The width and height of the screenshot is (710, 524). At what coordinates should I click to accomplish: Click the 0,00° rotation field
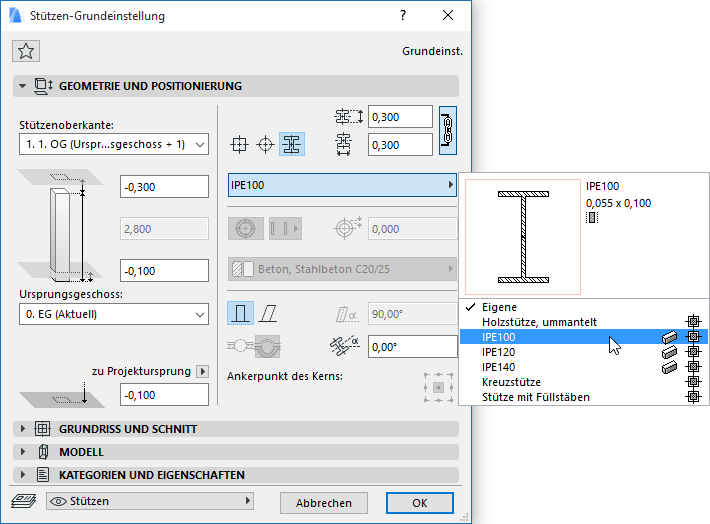413,347
